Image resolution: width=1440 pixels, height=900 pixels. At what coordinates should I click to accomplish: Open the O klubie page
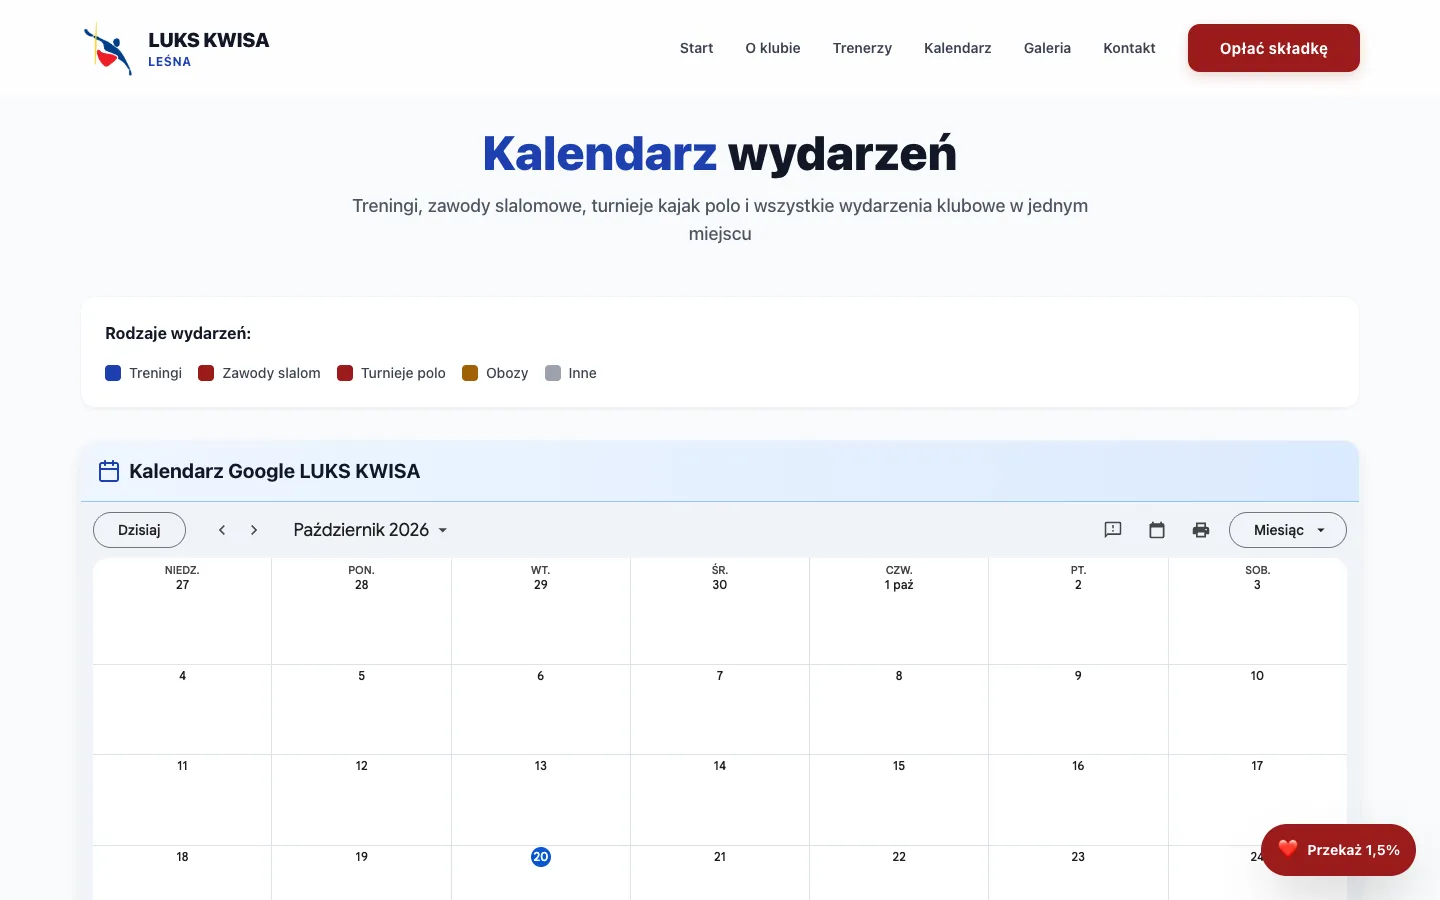[x=773, y=48]
